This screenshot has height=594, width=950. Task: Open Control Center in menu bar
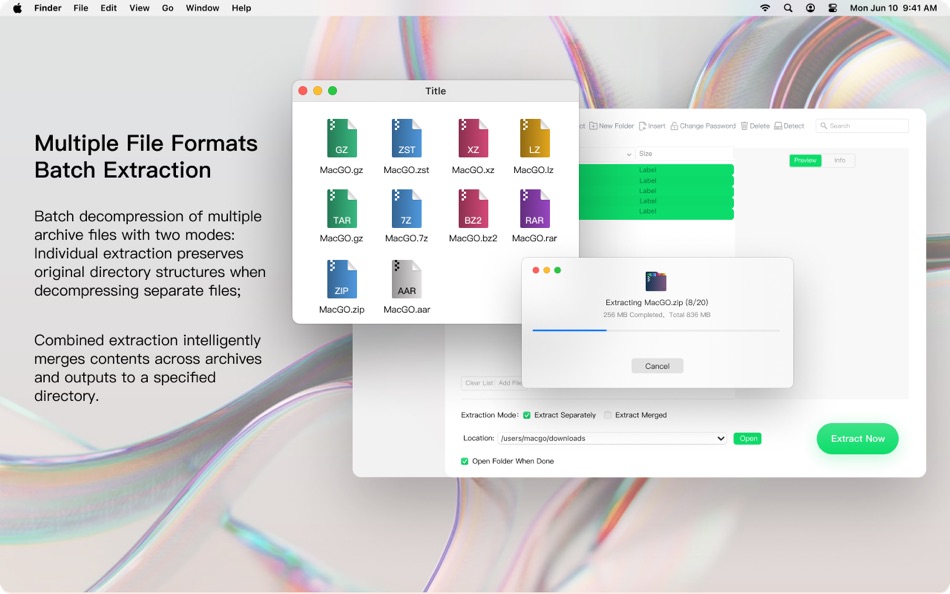point(832,8)
